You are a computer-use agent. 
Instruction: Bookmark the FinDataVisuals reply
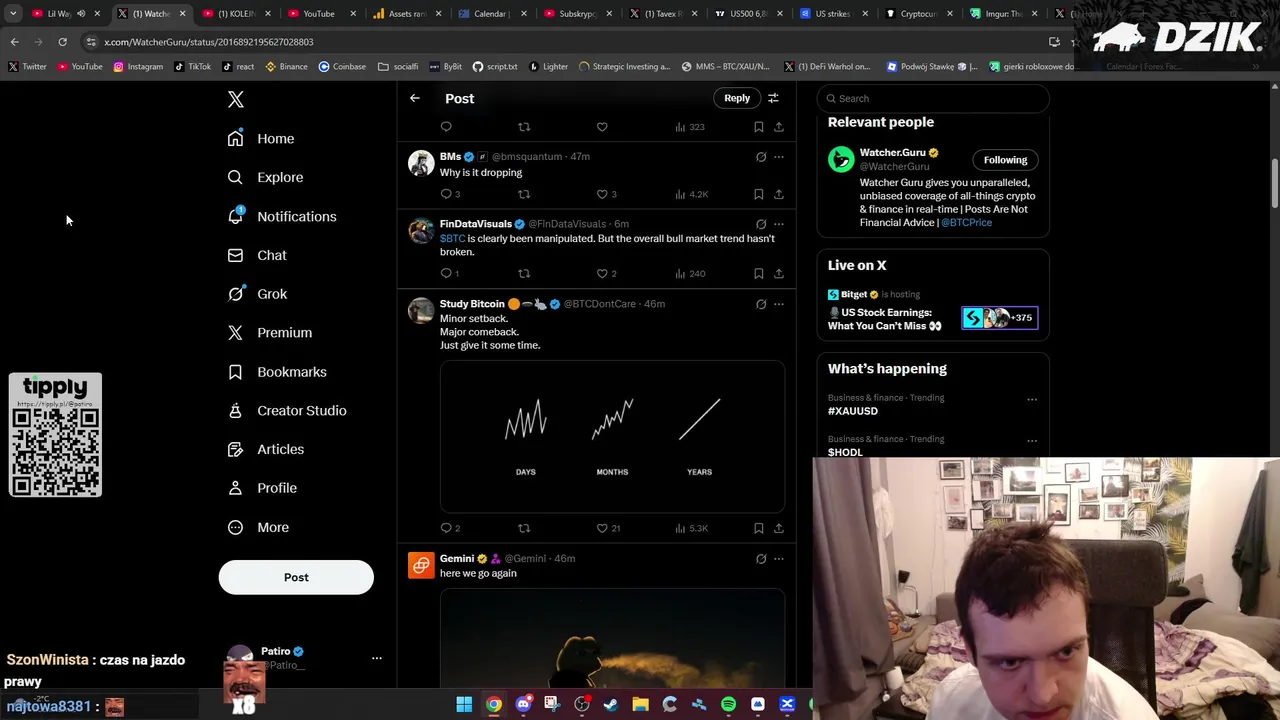759,273
